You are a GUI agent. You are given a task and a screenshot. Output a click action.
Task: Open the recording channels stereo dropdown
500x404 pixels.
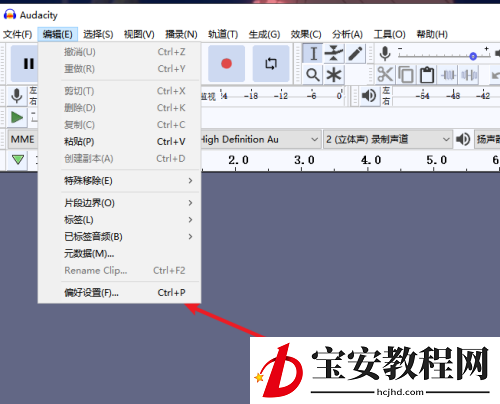(x=388, y=139)
